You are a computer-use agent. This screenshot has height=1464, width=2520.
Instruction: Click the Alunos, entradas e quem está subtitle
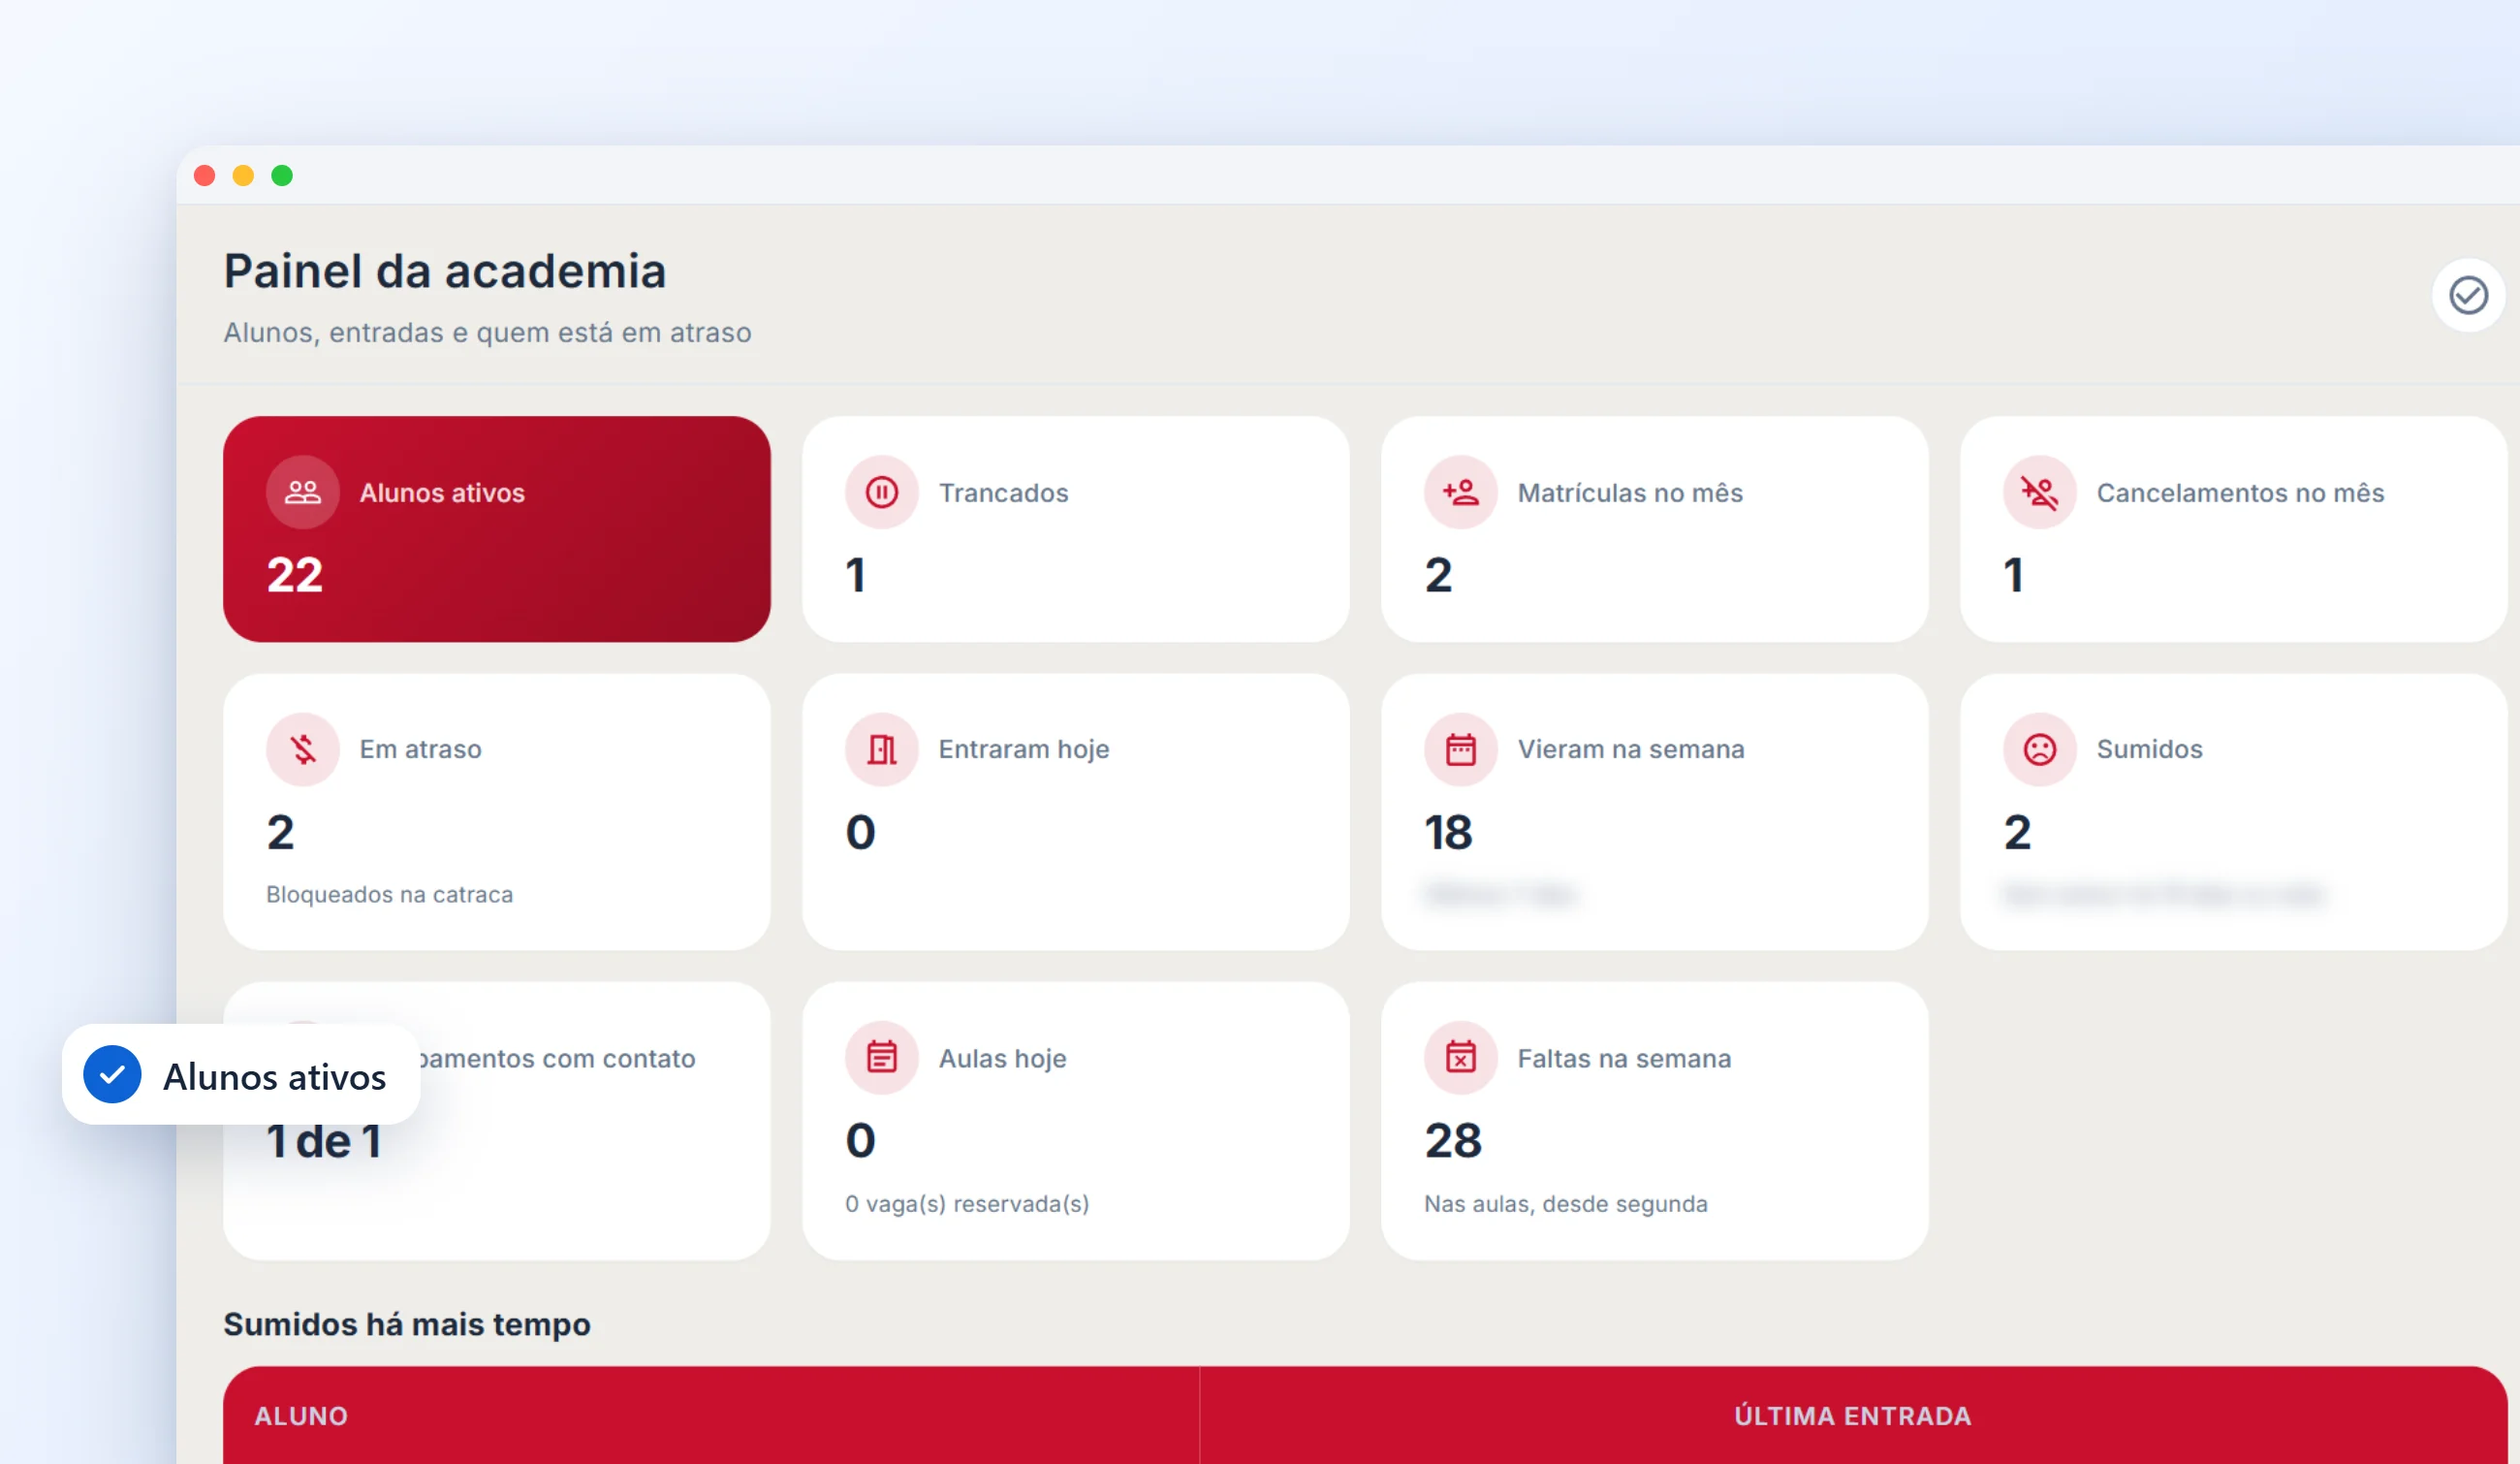tap(487, 332)
